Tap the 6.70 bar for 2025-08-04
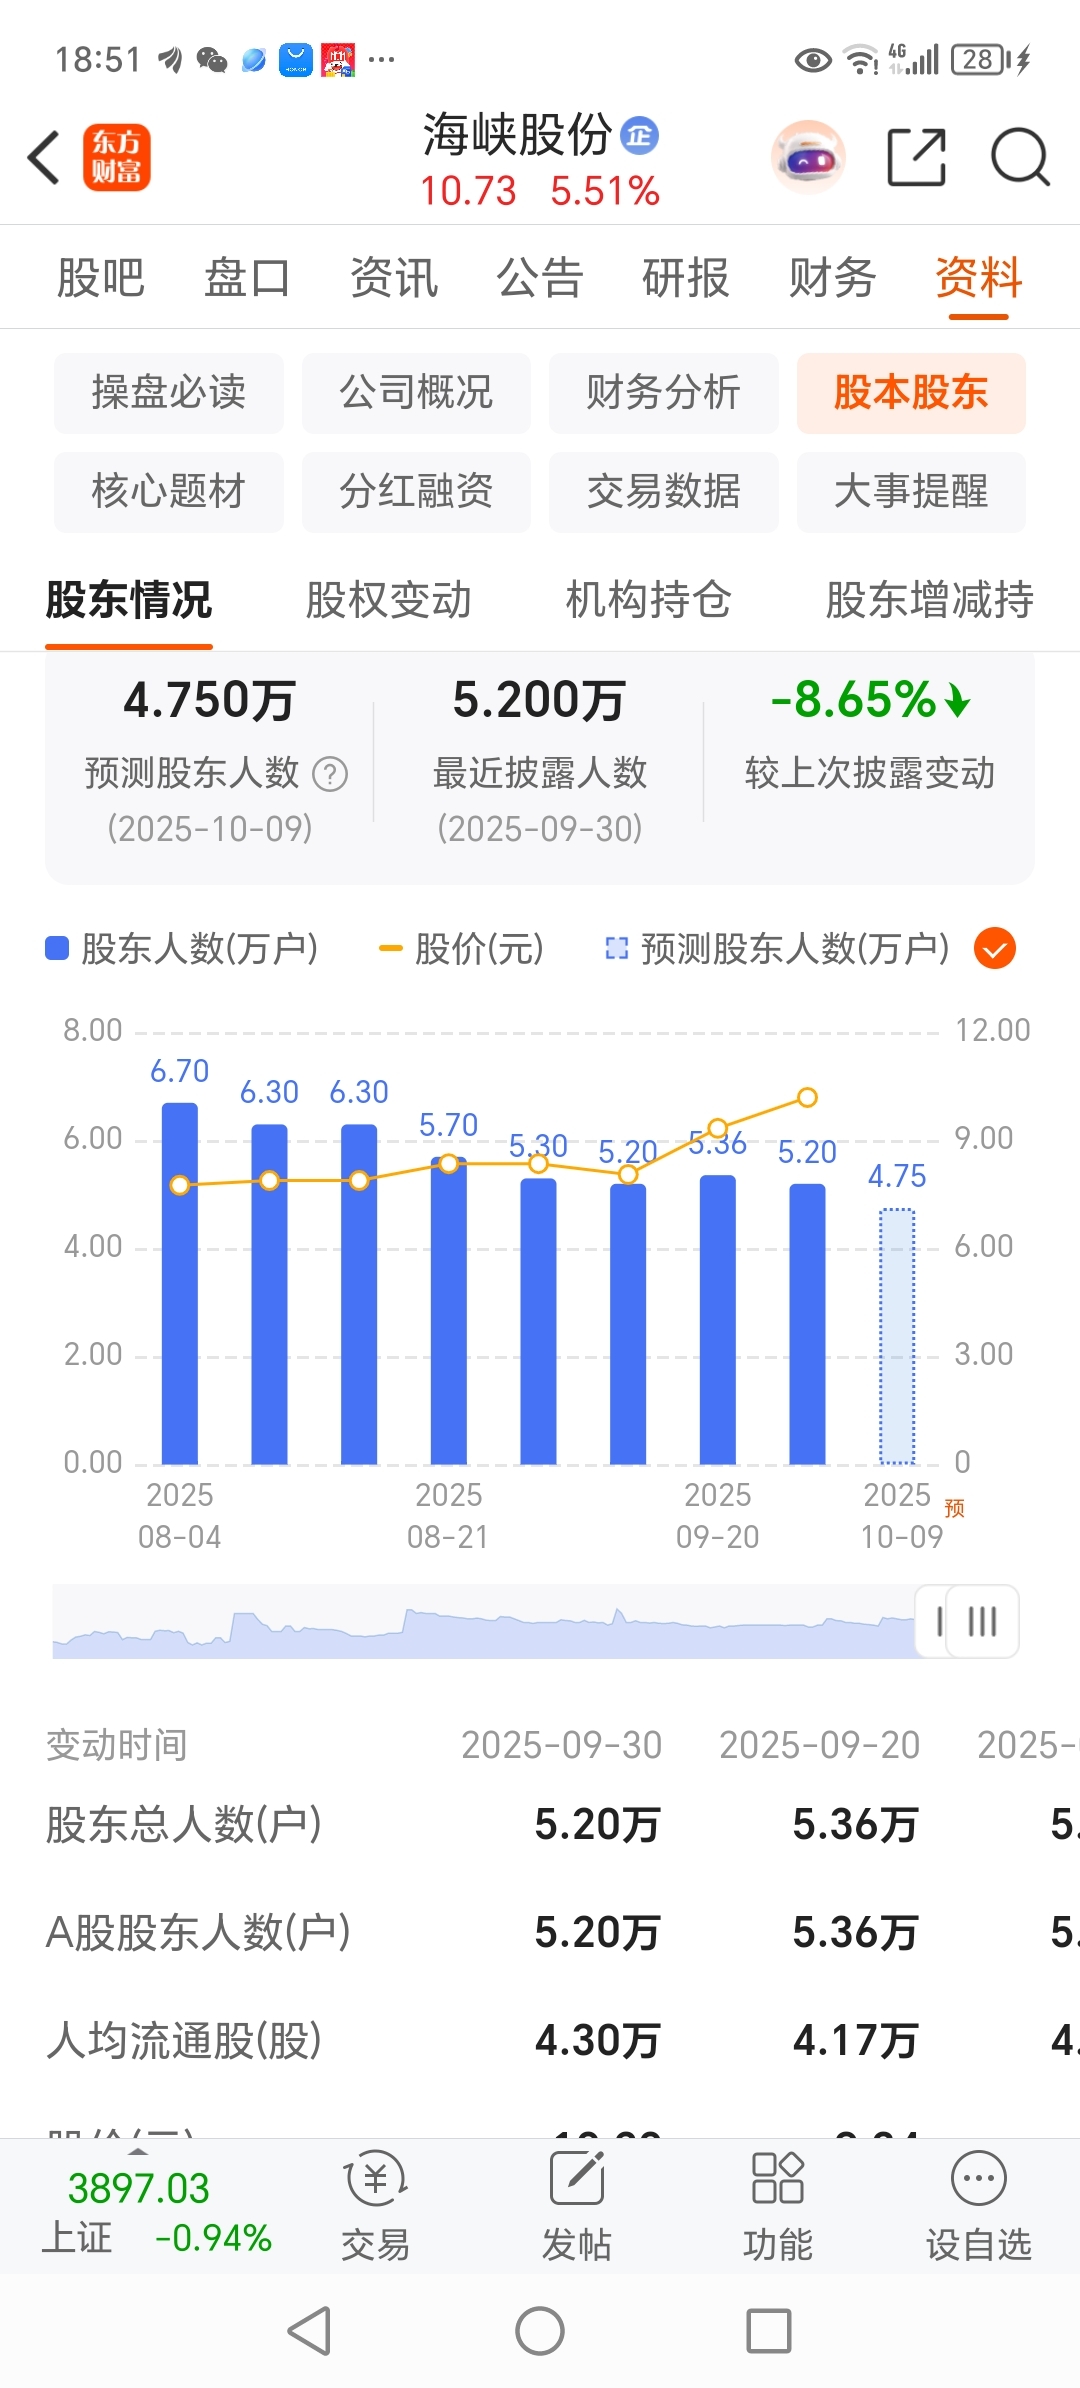The height and width of the screenshot is (2388, 1080). coord(180,1283)
